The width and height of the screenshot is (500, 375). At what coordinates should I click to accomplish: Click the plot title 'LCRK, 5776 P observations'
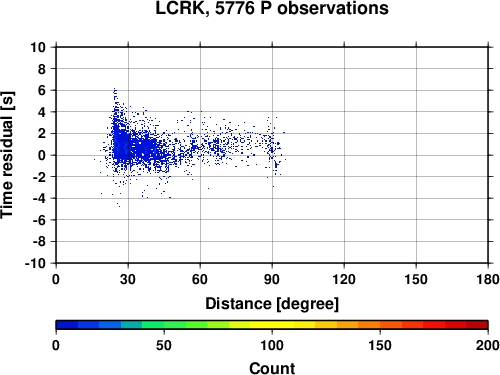pos(272,8)
